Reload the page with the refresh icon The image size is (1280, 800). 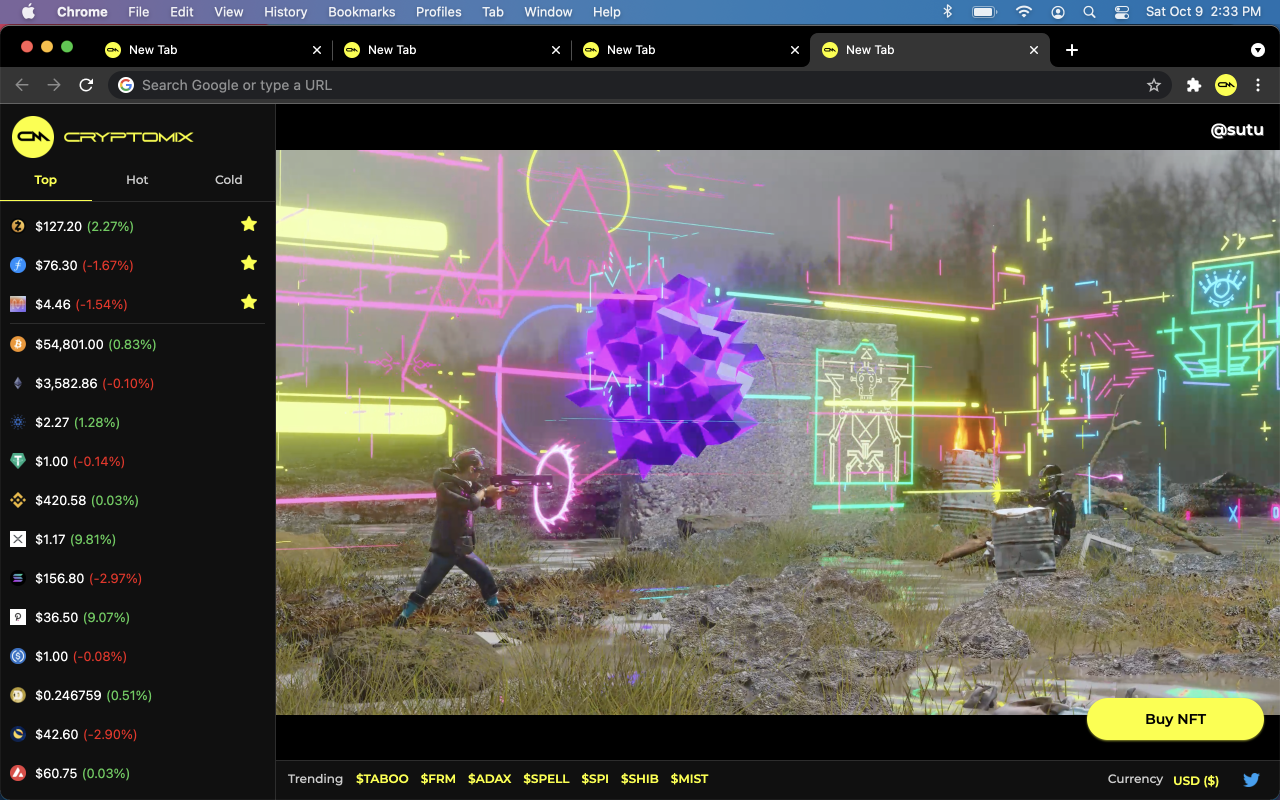tap(86, 85)
